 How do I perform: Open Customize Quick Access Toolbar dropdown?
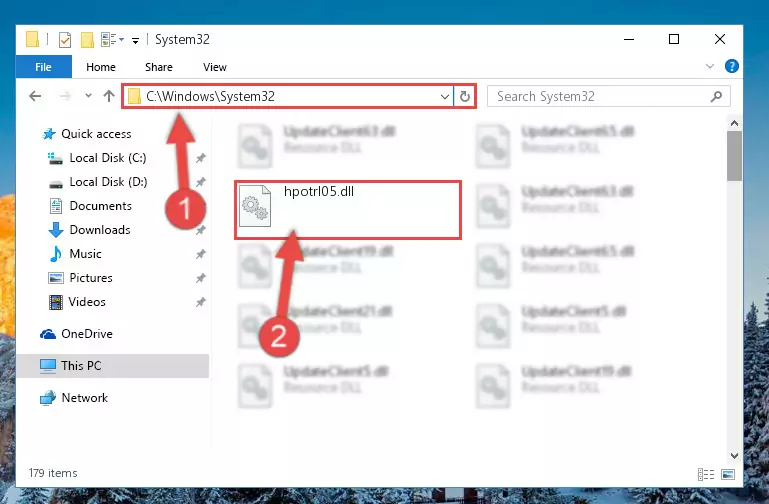pos(135,40)
